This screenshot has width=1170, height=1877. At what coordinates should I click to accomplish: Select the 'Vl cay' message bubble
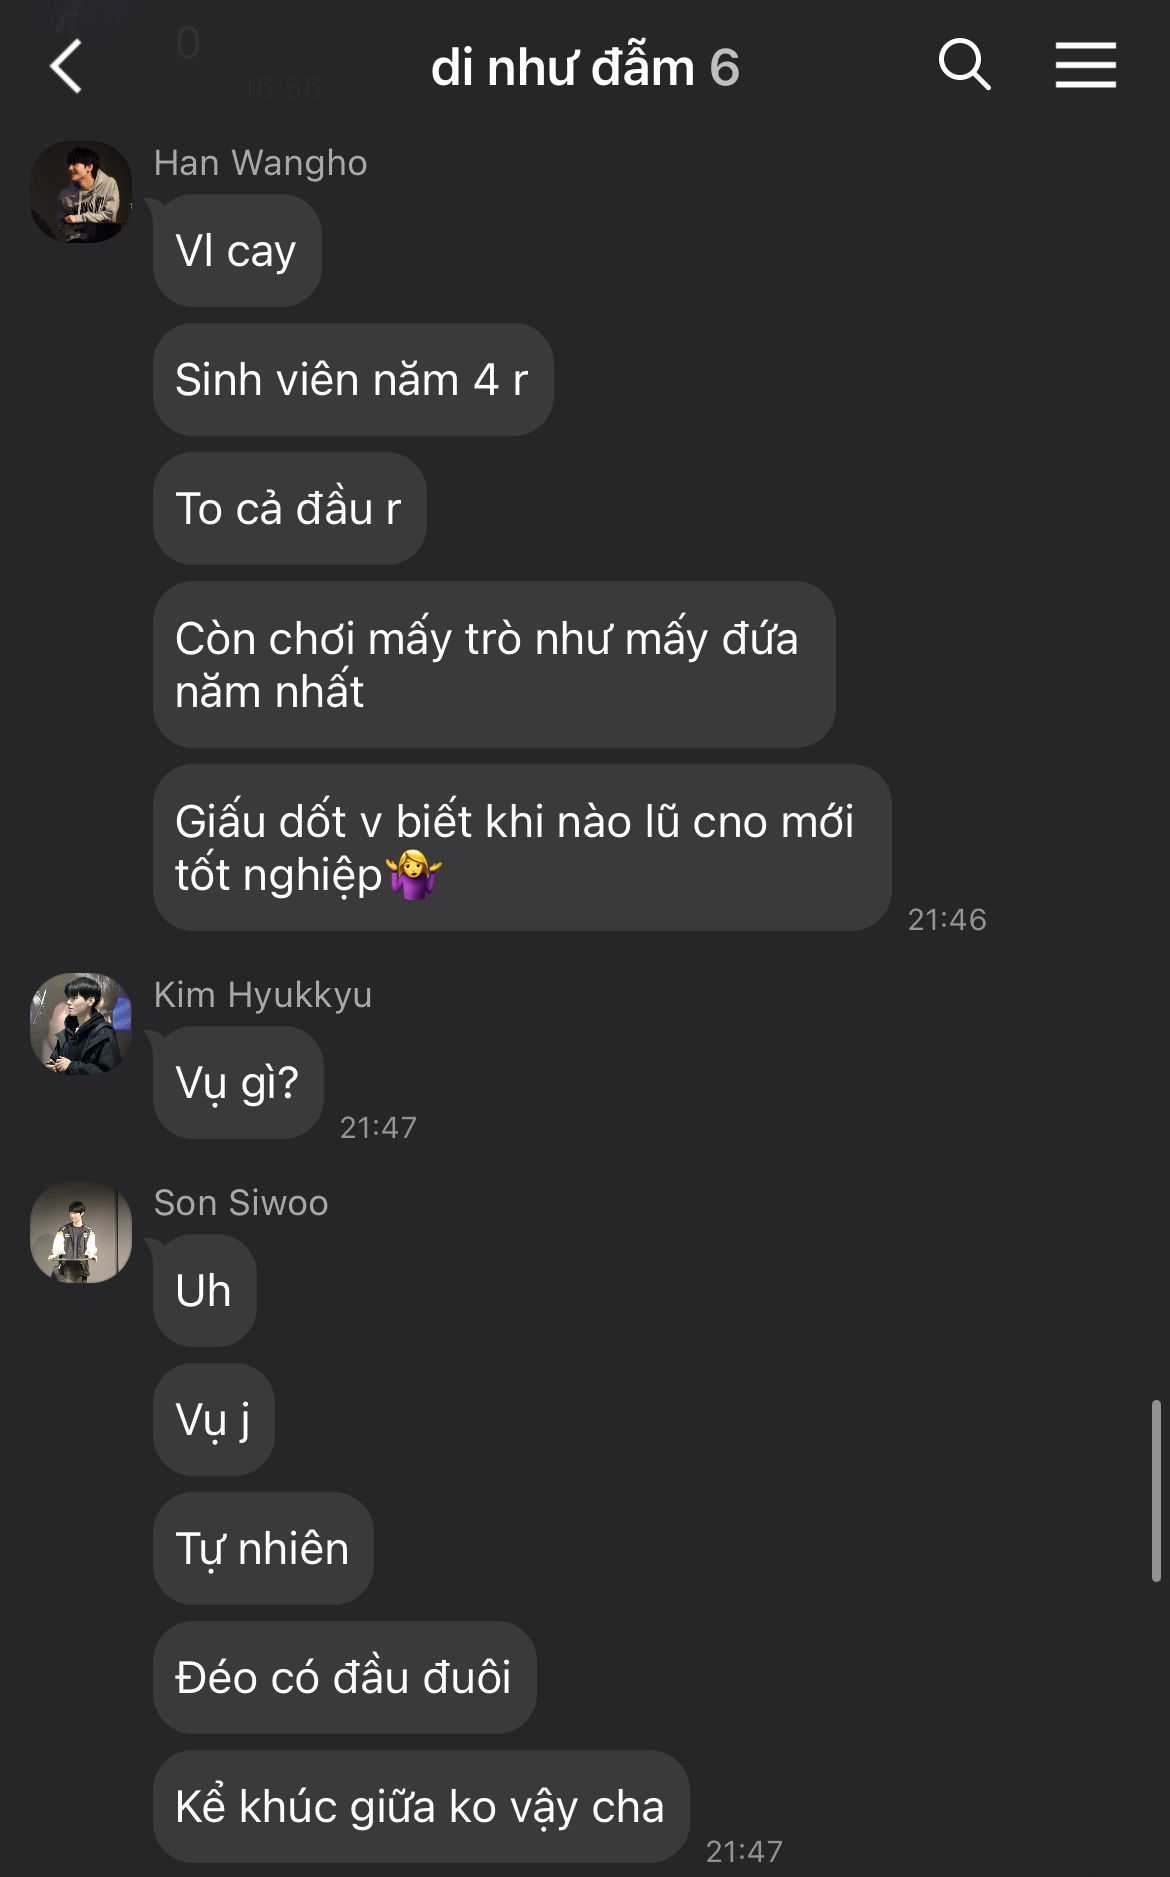click(x=237, y=250)
